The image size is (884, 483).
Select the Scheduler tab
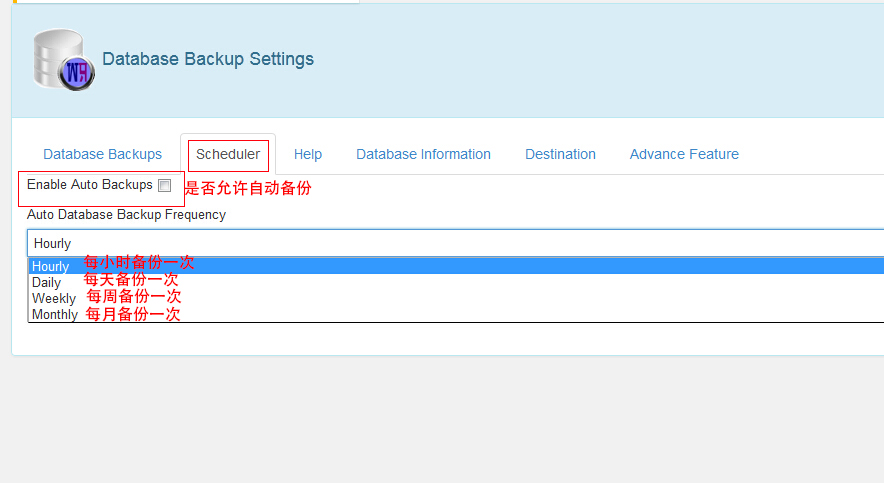click(x=228, y=154)
